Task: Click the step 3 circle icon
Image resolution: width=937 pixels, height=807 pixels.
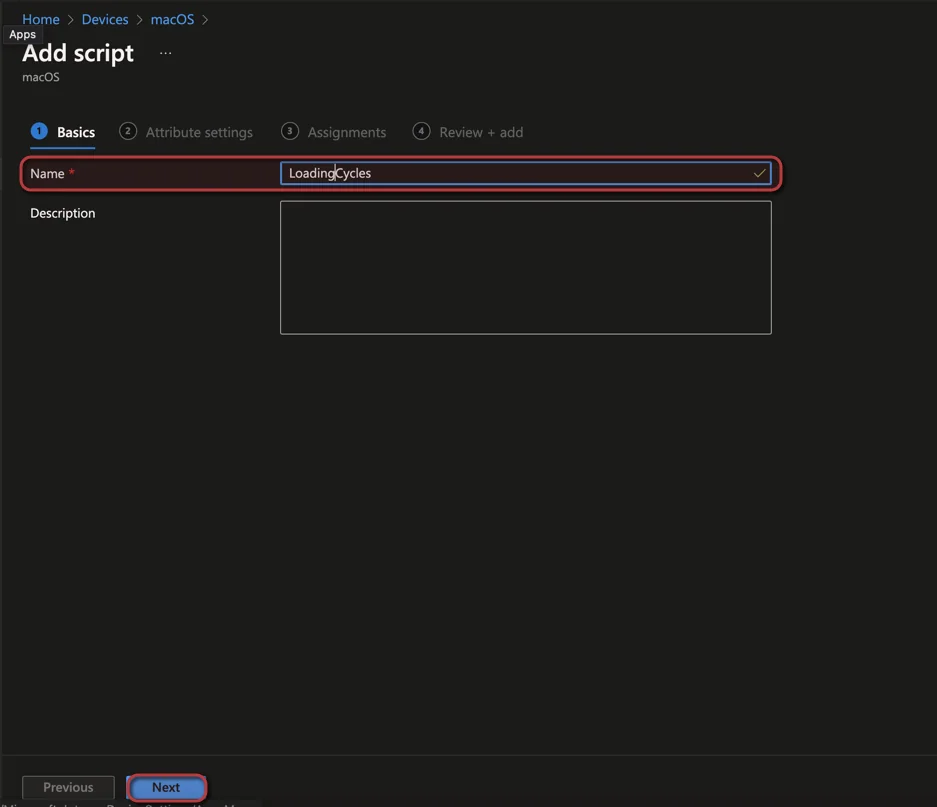Action: tap(290, 131)
